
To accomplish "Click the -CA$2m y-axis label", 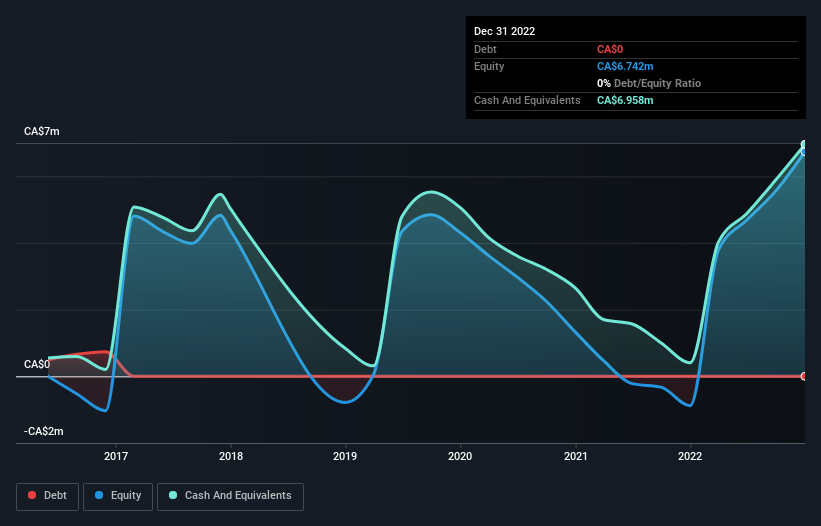I will tap(43, 431).
